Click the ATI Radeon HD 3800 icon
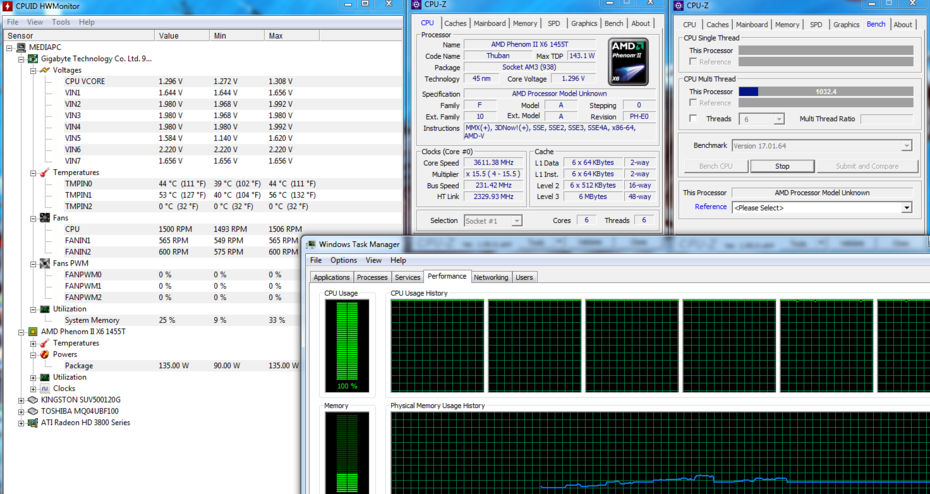 (32, 423)
